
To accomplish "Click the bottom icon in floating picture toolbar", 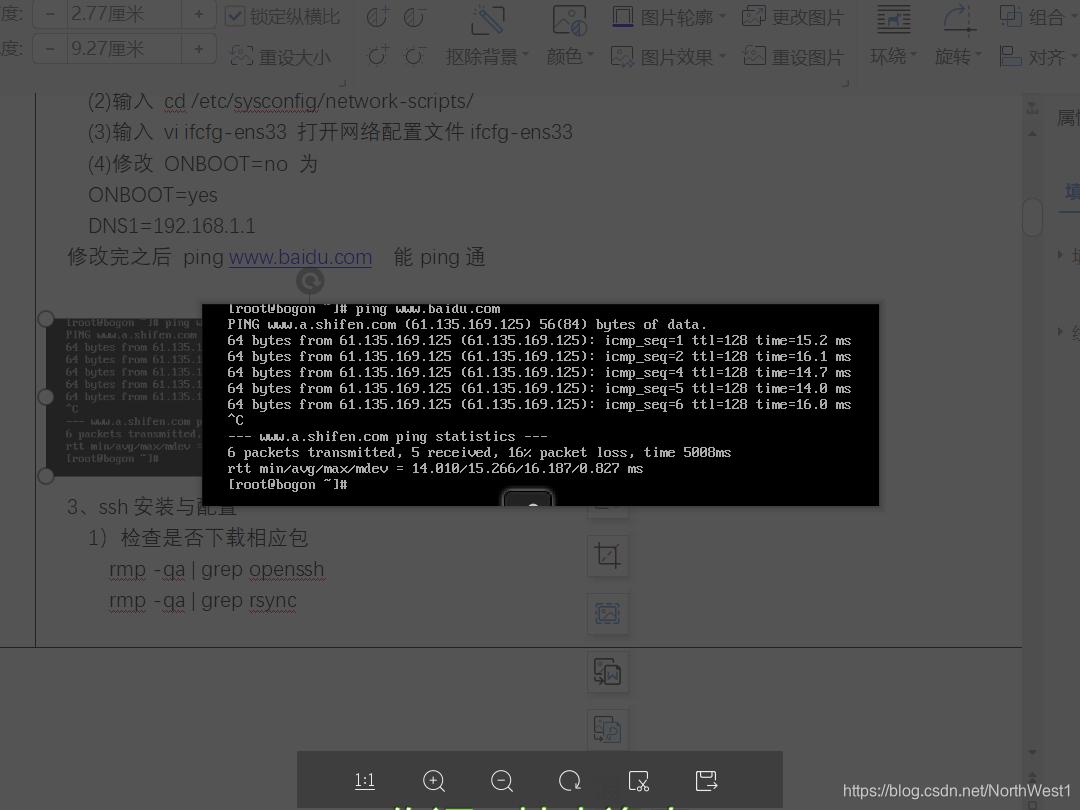I will pyautogui.click(x=608, y=729).
